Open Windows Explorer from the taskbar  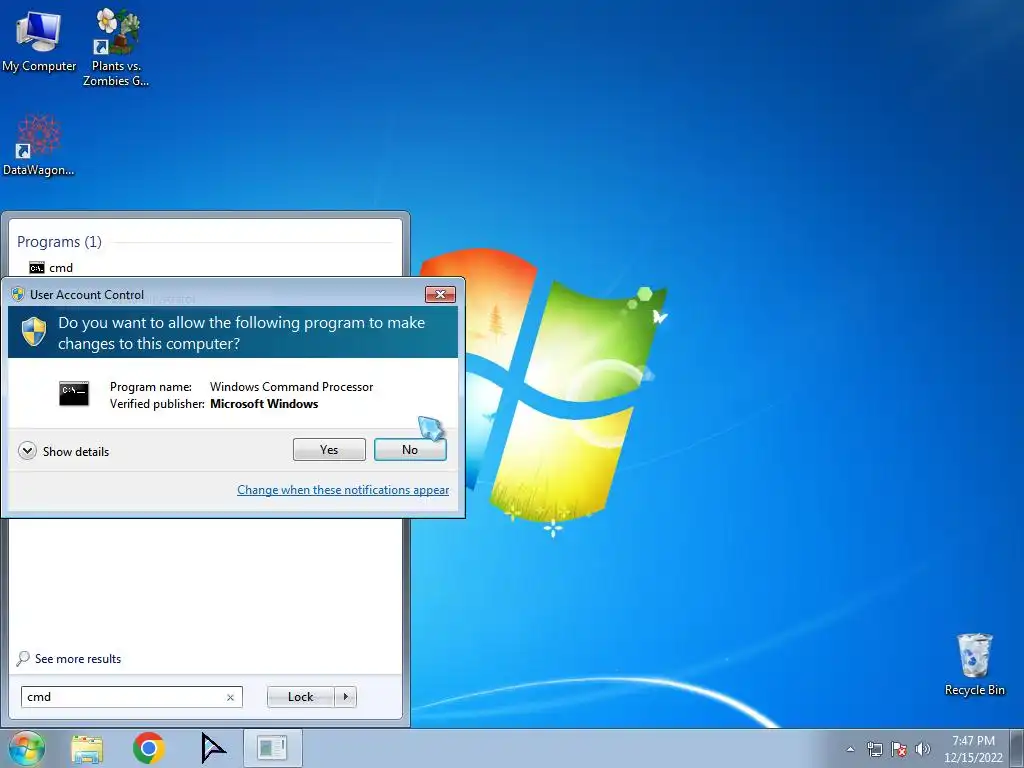coord(87,749)
